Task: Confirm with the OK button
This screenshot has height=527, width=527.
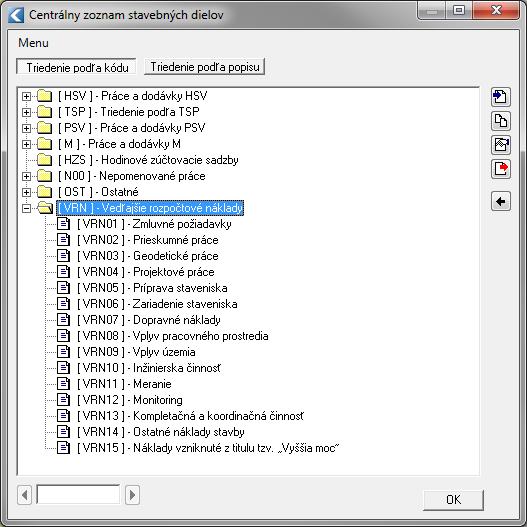Action: 453,500
